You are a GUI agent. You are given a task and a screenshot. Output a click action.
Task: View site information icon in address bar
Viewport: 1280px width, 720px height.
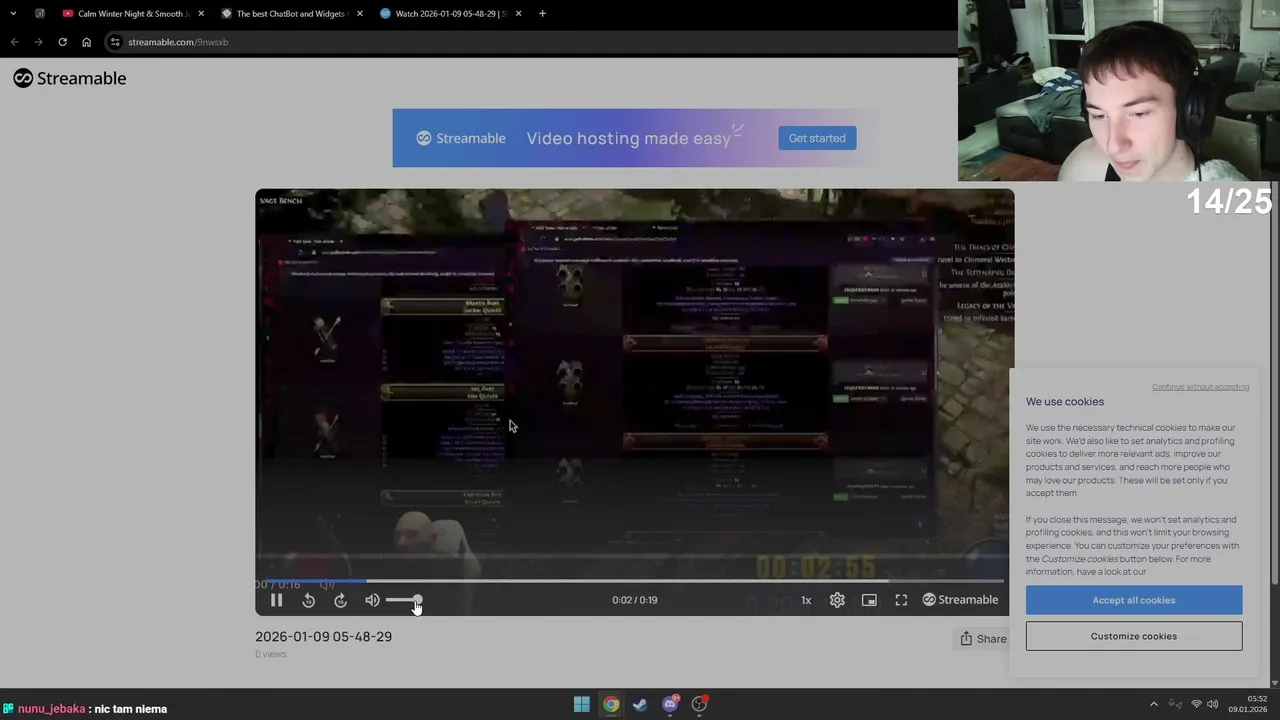point(116,42)
